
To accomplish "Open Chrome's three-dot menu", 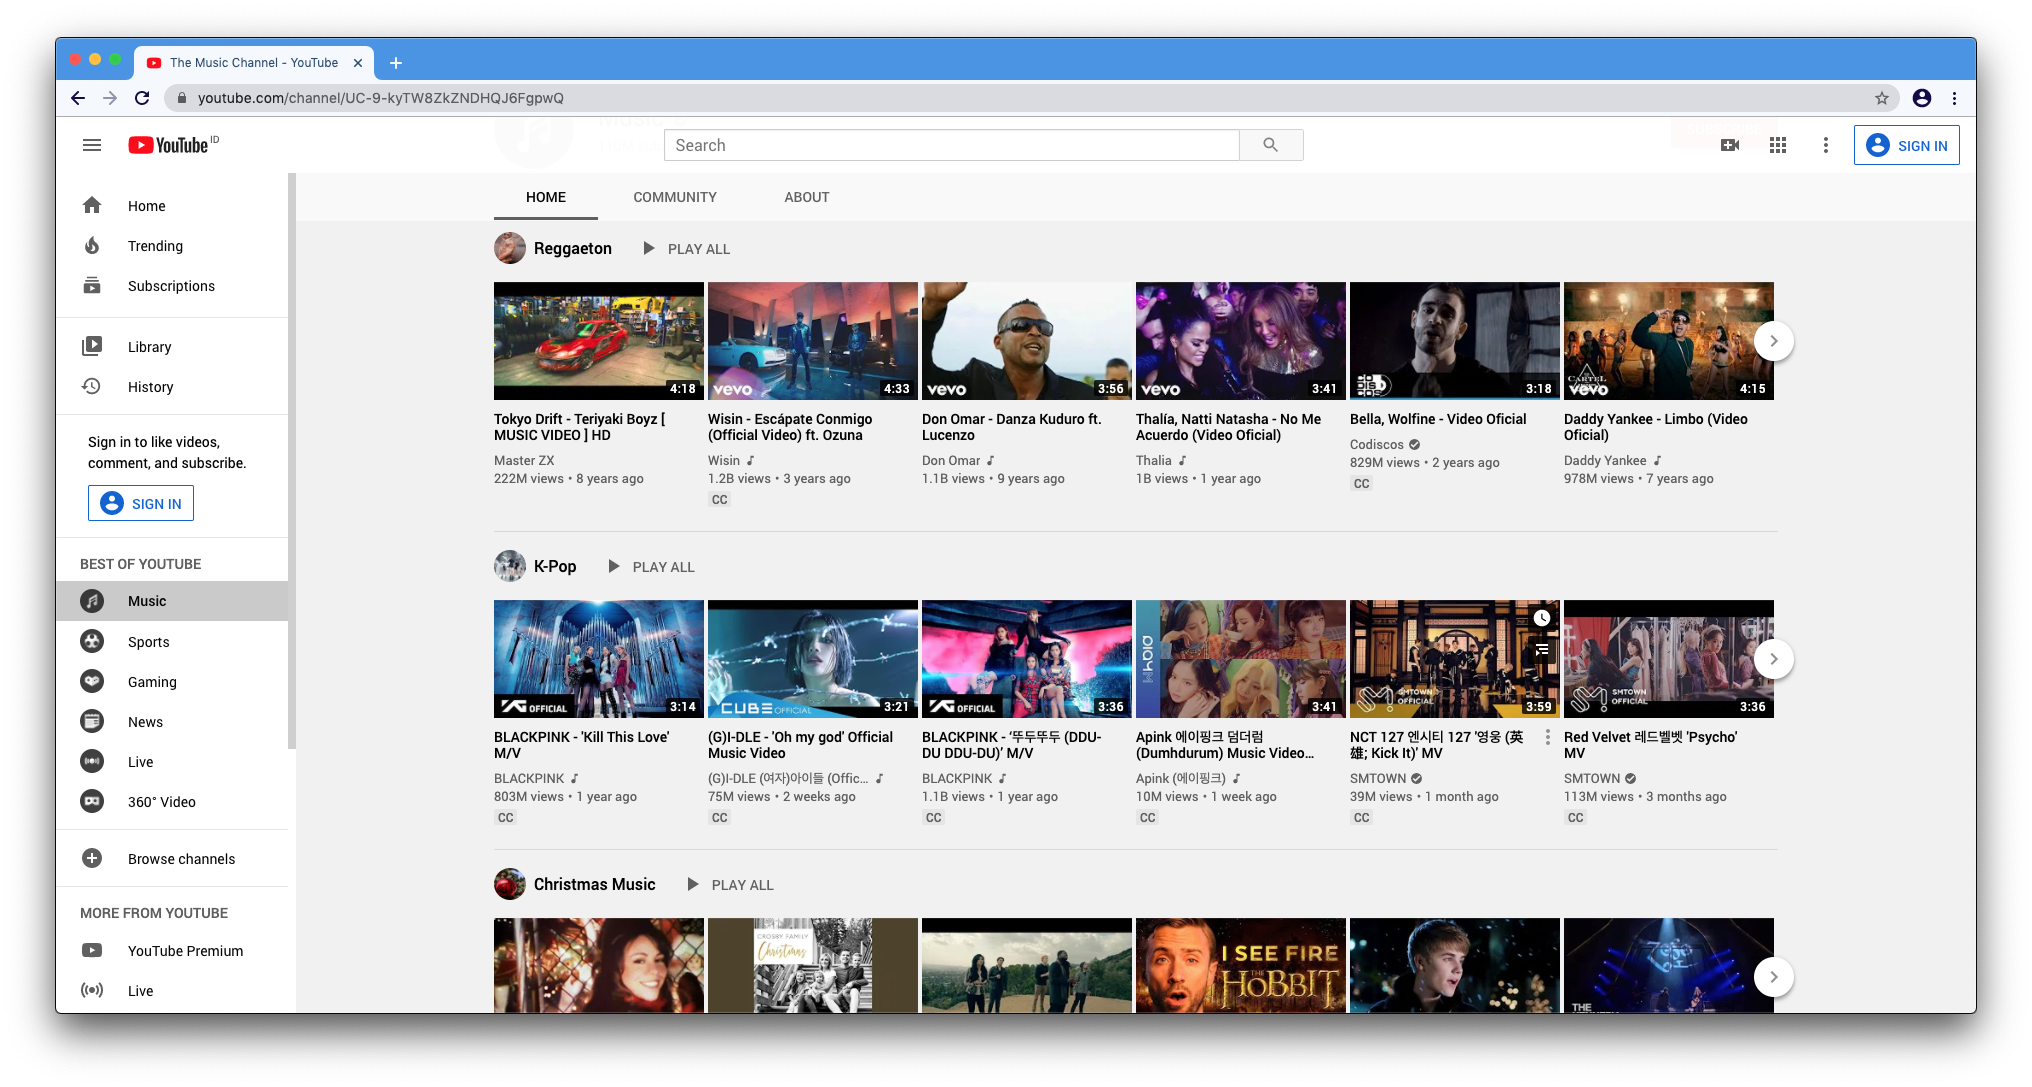I will pyautogui.click(x=1954, y=98).
